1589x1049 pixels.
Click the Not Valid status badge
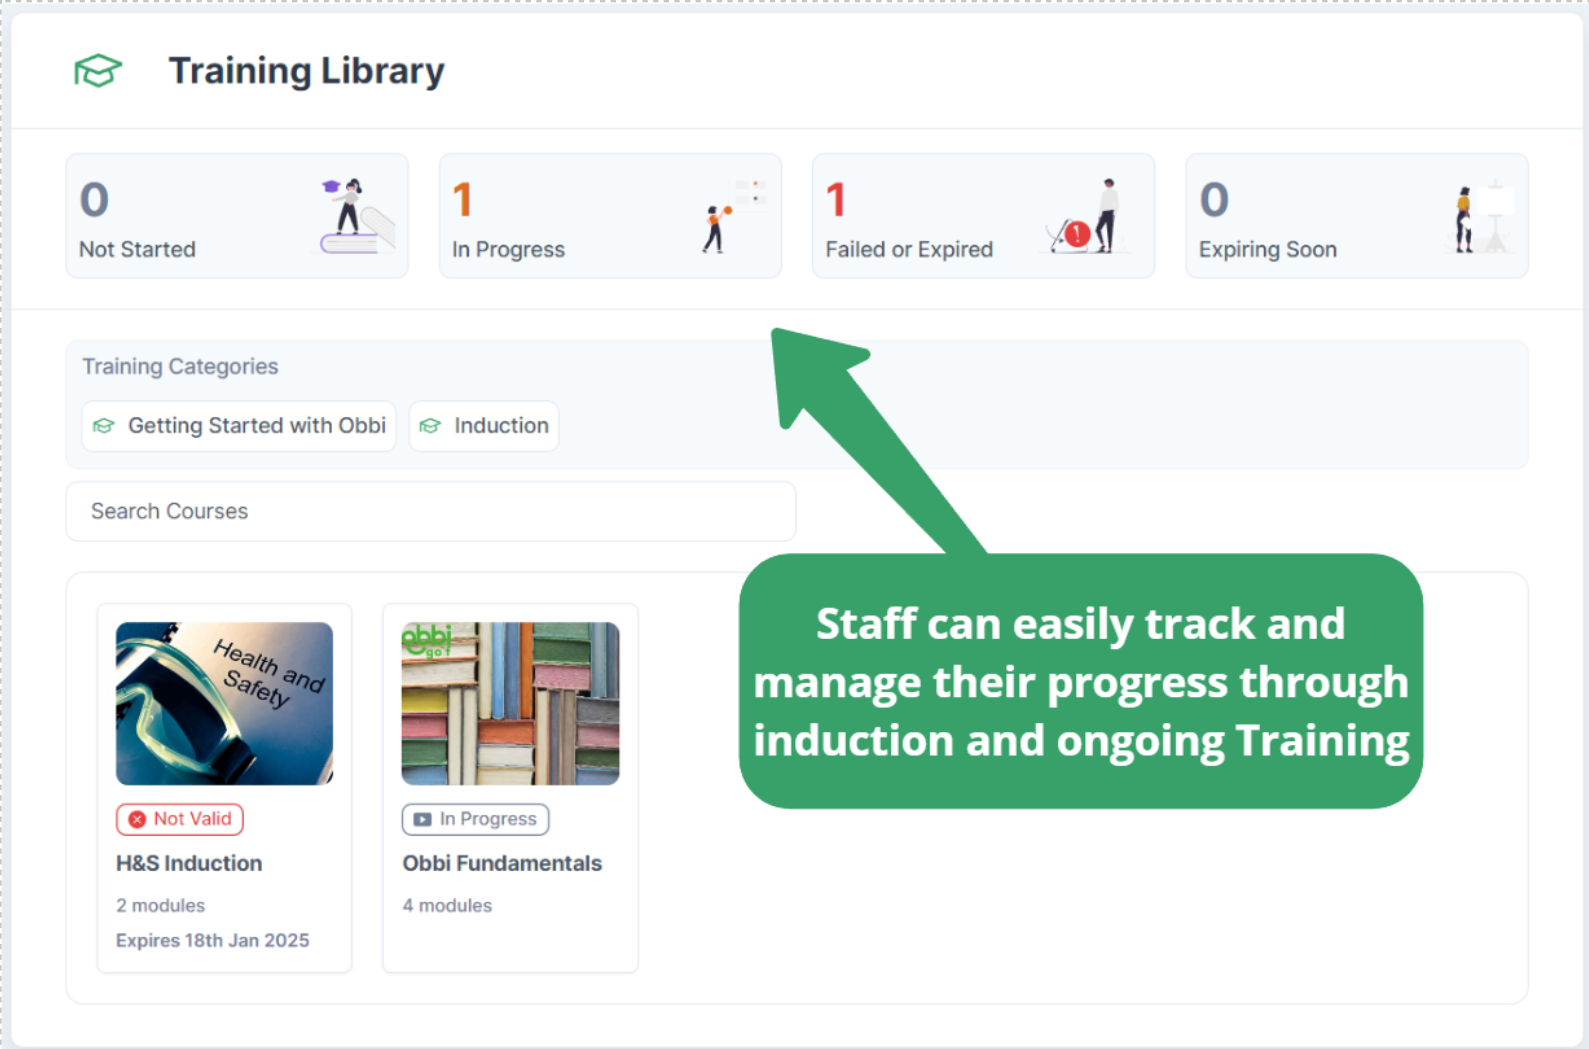(x=180, y=819)
